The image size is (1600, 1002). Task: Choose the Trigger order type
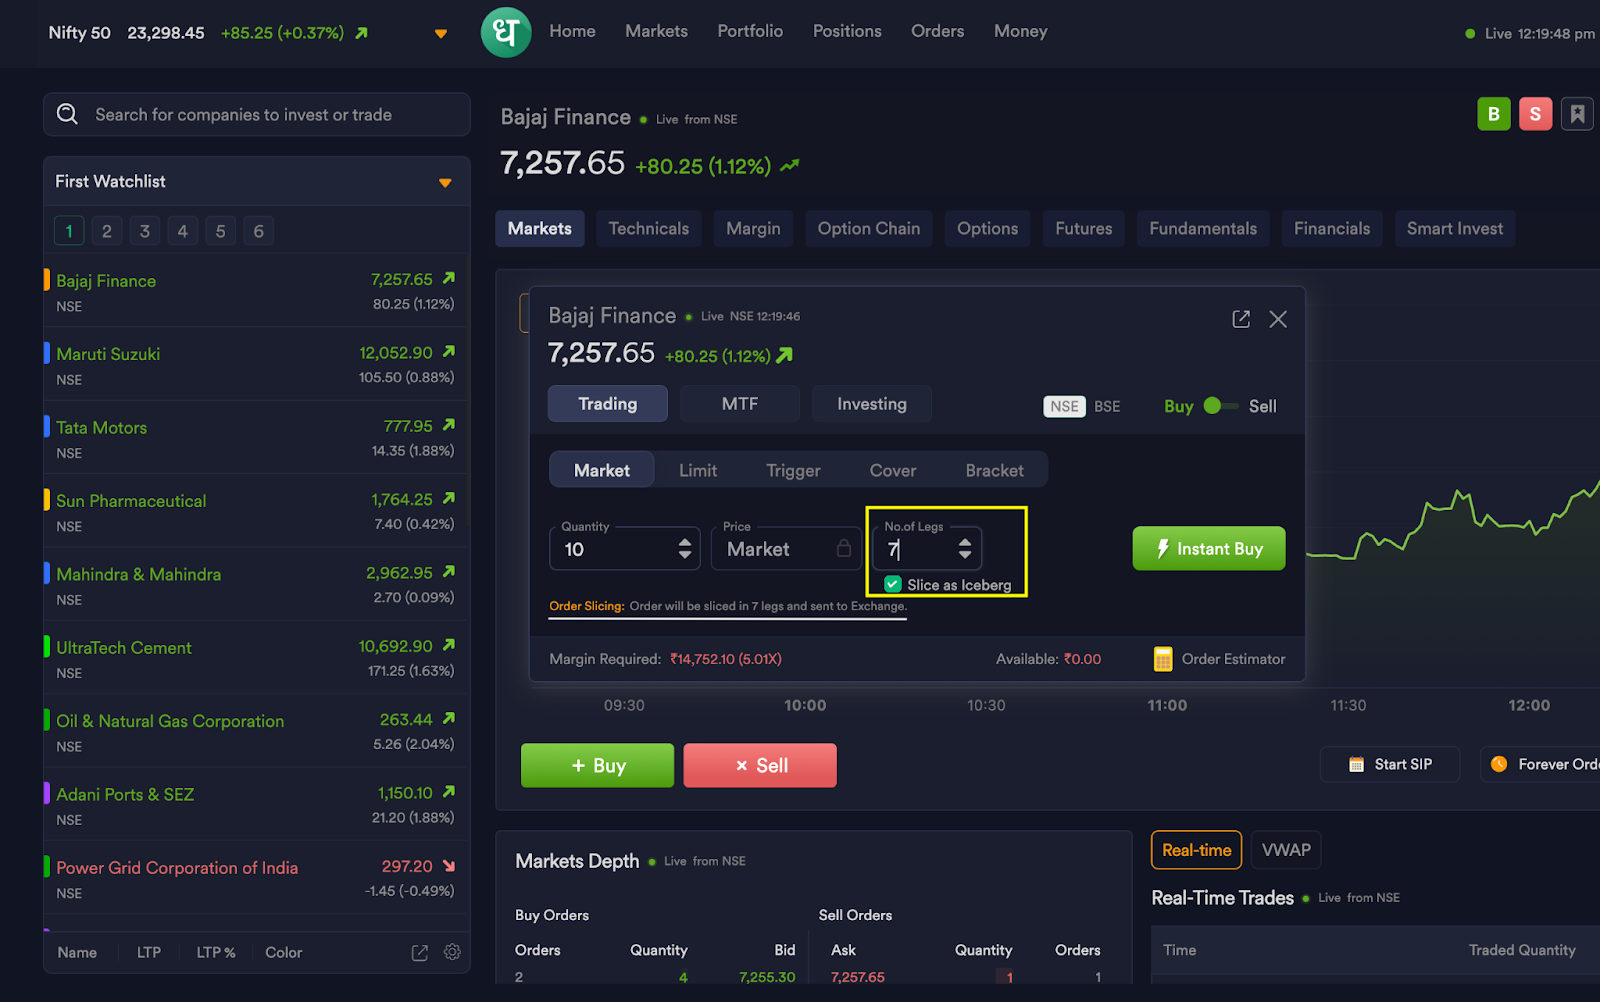[793, 470]
